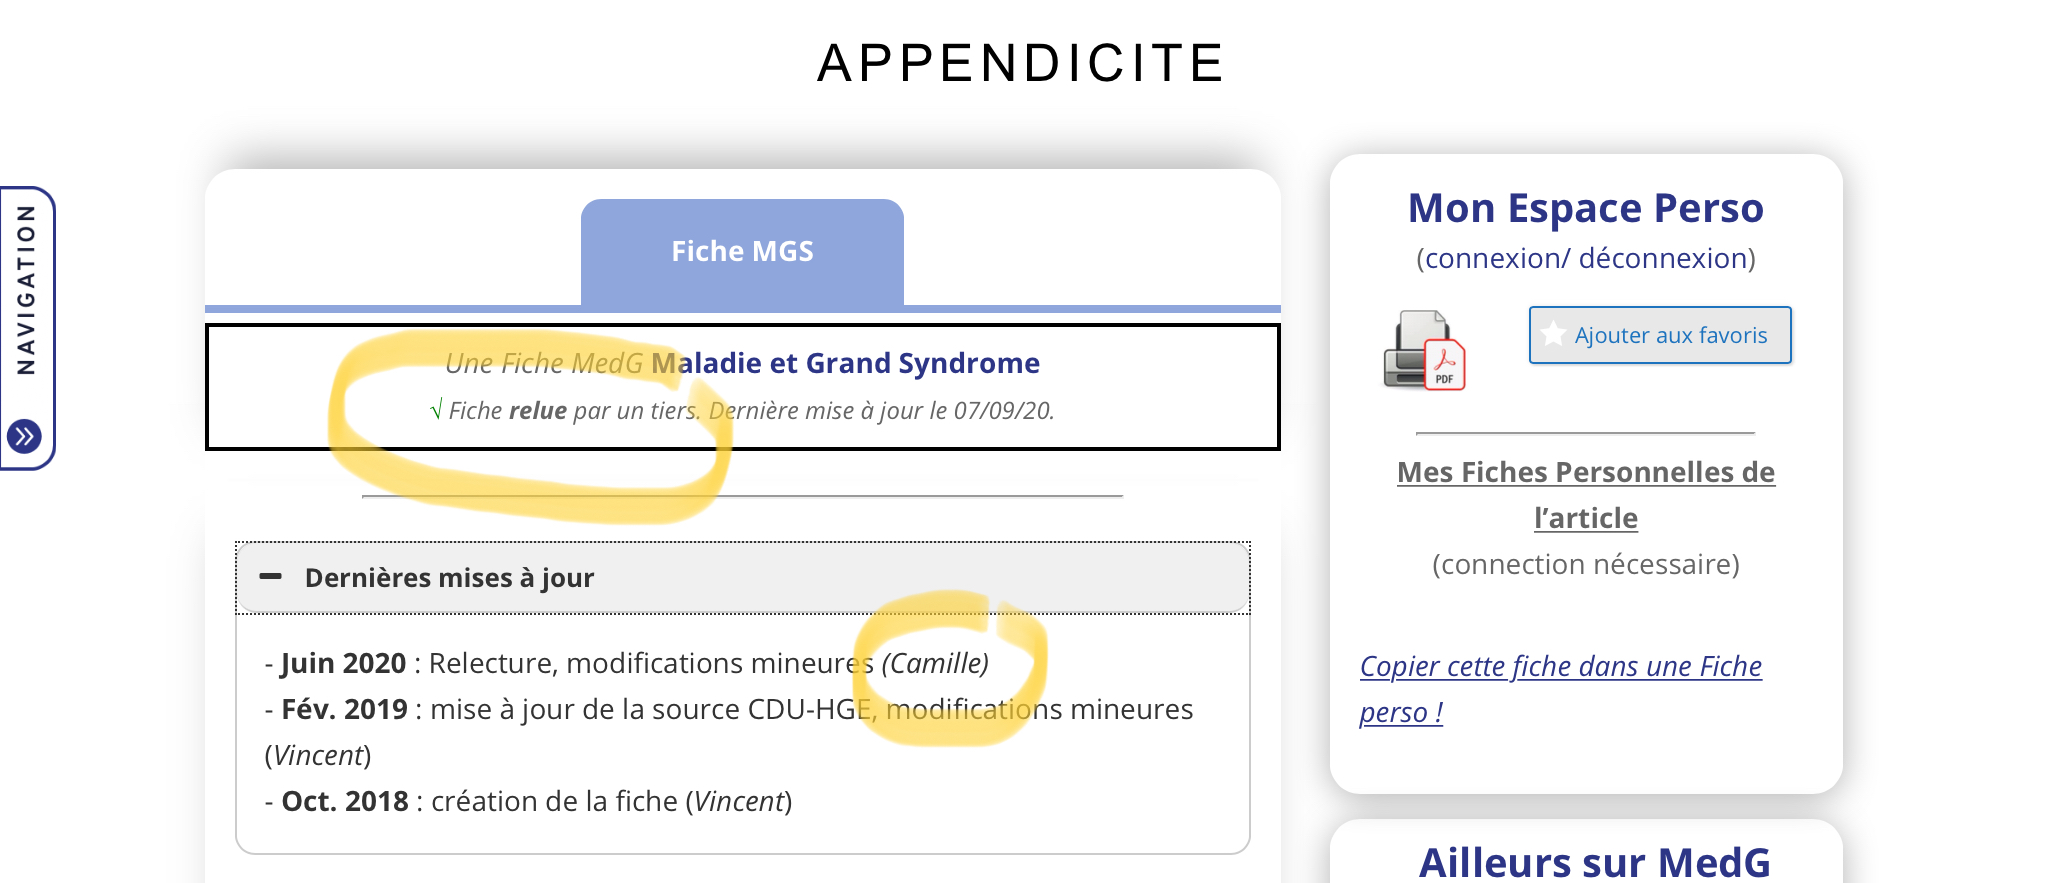Click the printer PDF export icon
This screenshot has width=2048, height=883.
(1424, 350)
